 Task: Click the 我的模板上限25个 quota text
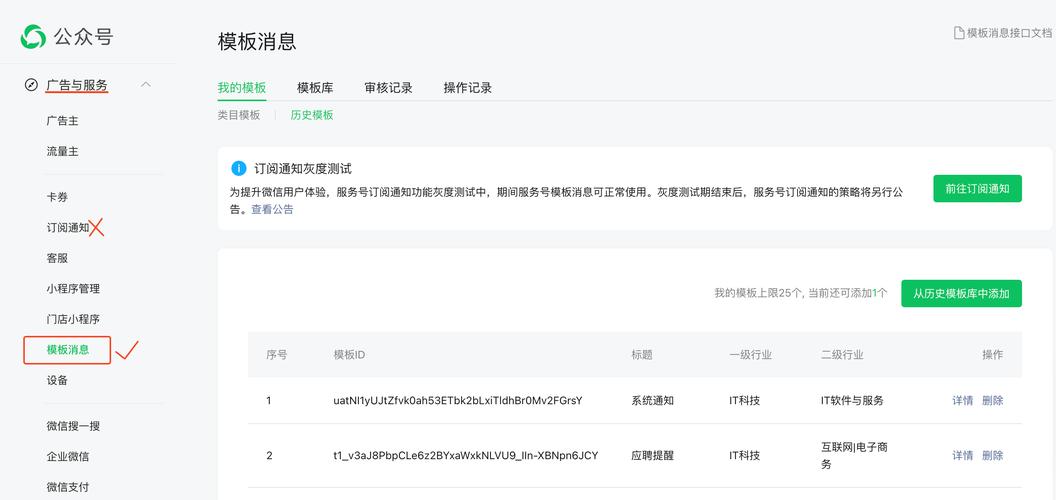pos(801,294)
